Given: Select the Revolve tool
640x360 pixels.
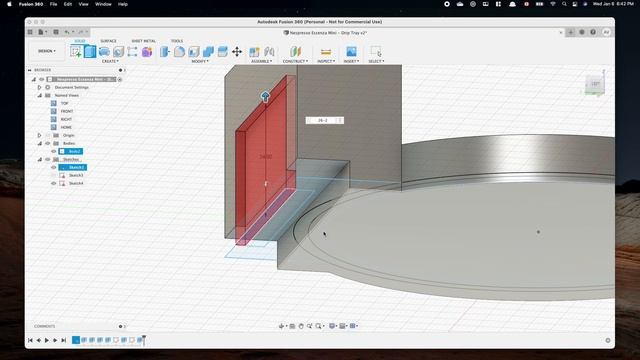Looking at the screenshot, I should click(104, 52).
